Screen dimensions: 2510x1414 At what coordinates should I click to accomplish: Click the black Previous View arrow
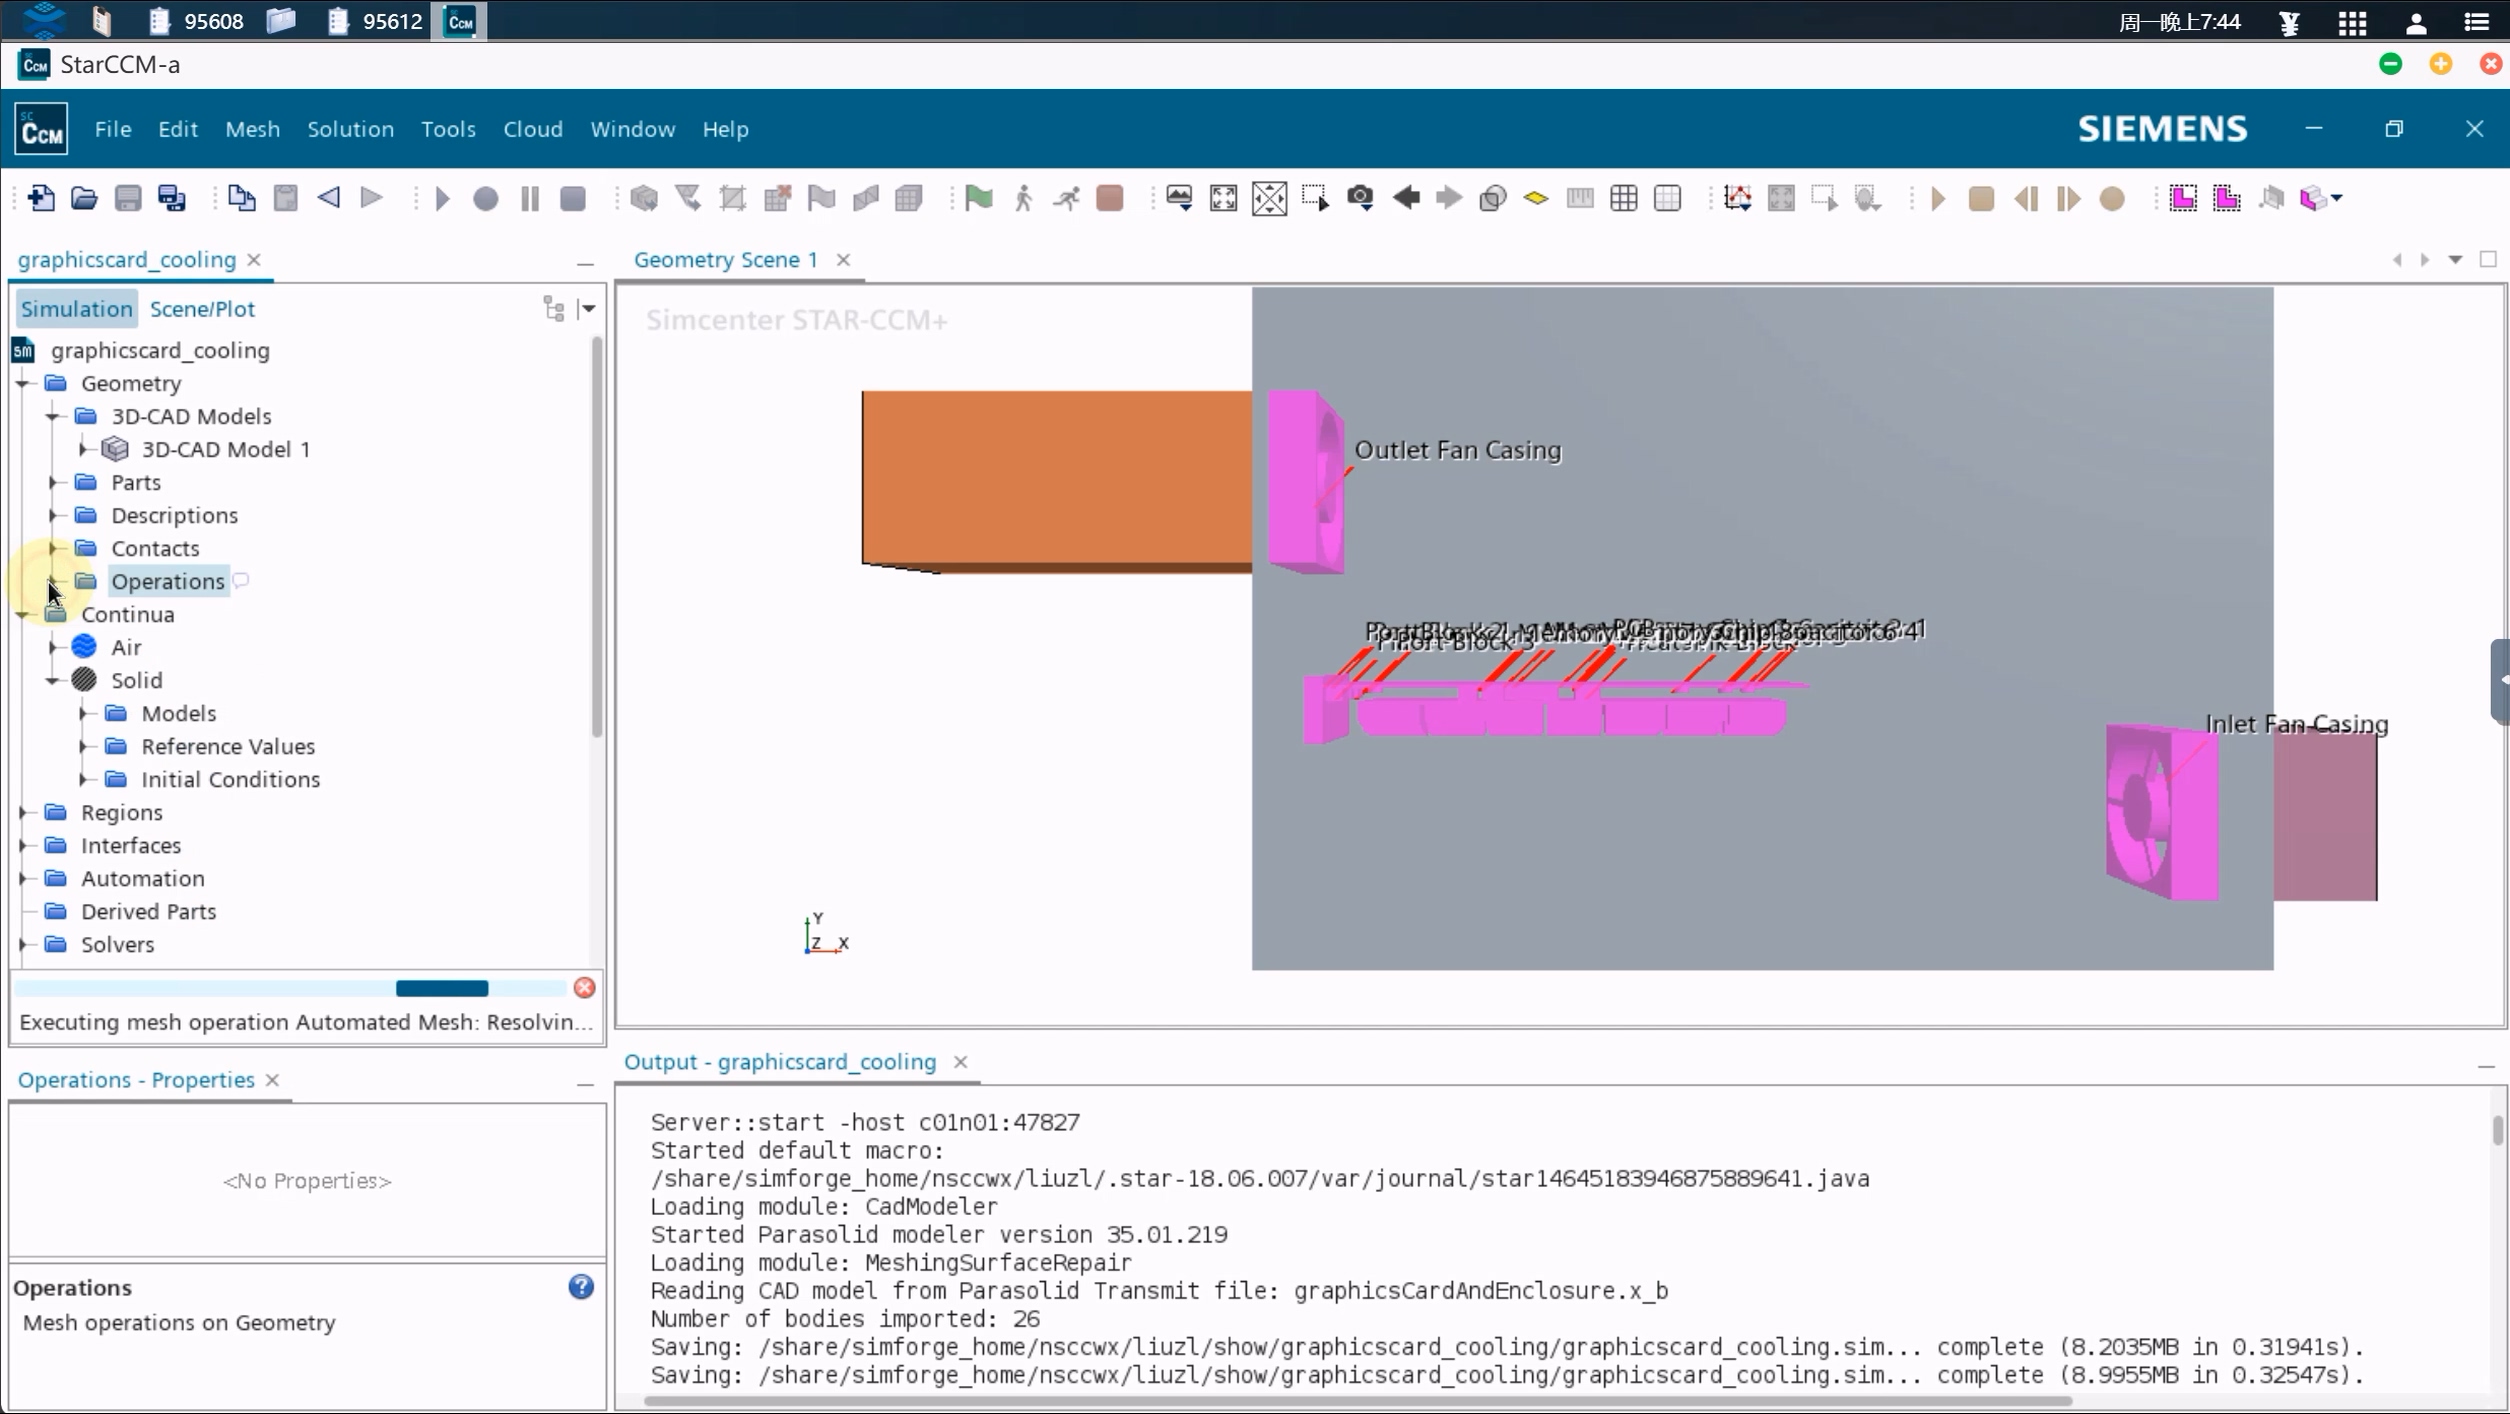[1406, 198]
